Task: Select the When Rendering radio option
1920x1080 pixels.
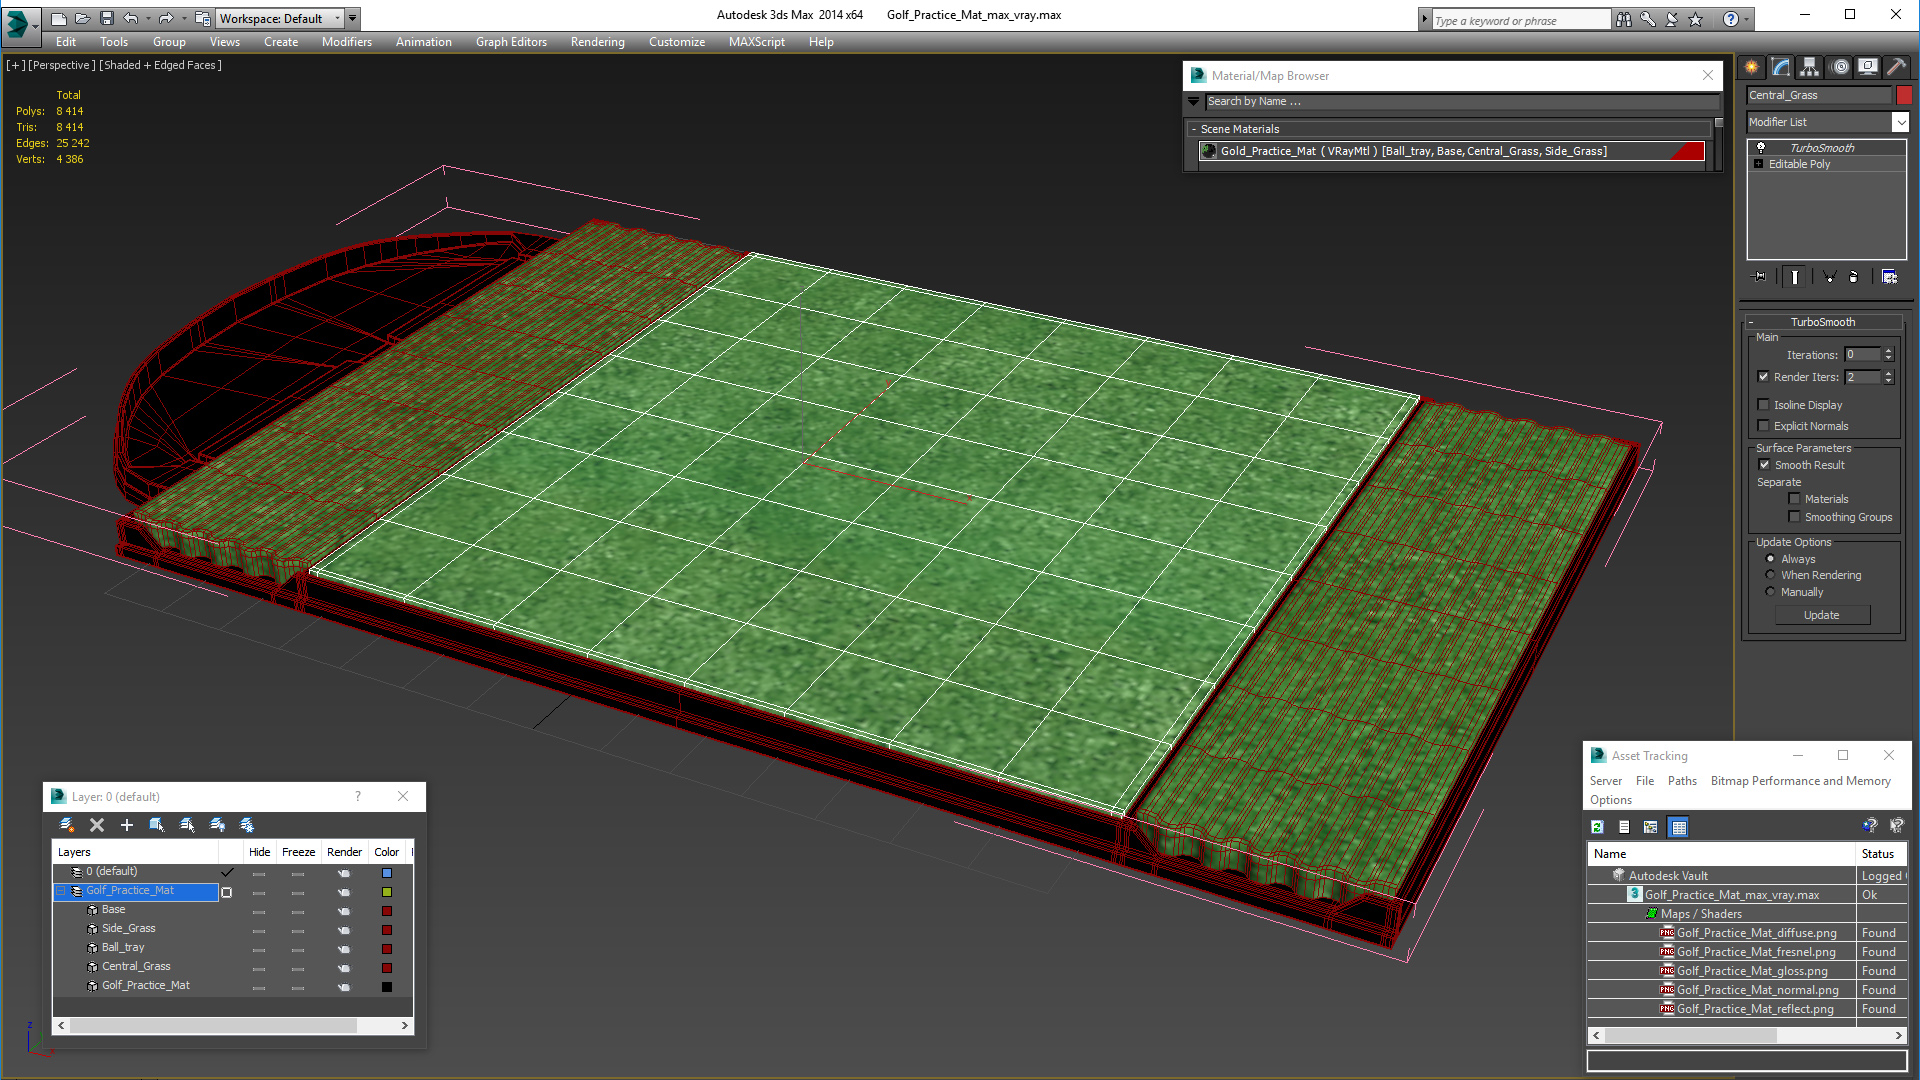Action: coord(1770,575)
